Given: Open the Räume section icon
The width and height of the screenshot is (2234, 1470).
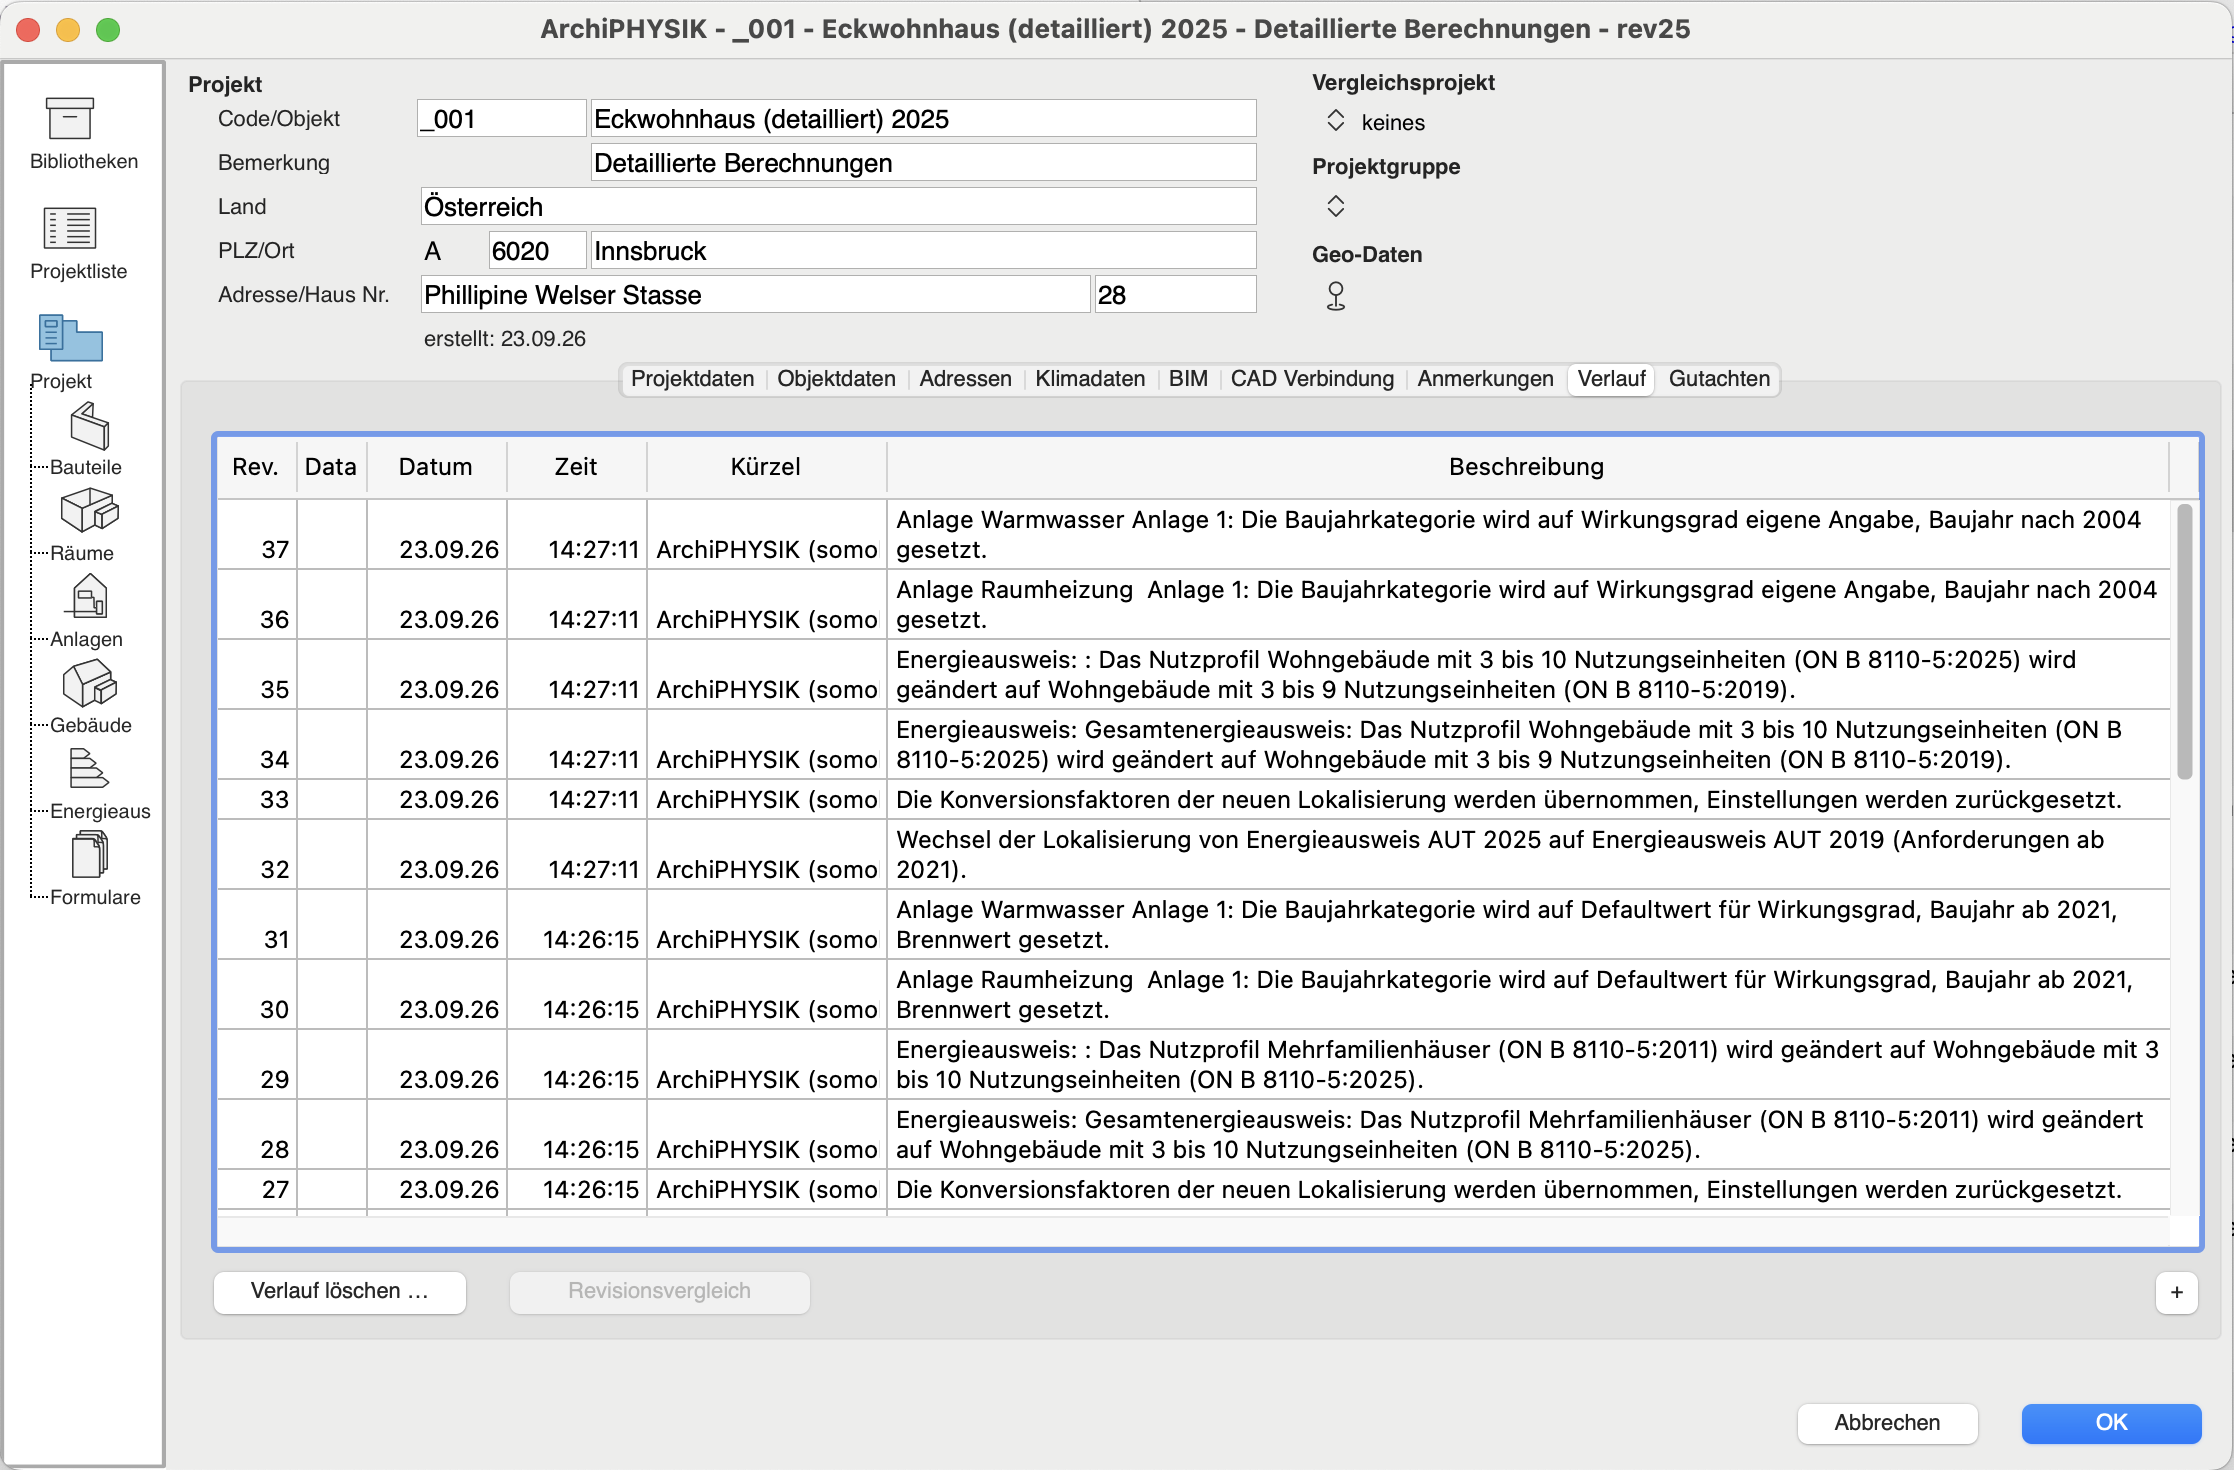Looking at the screenshot, I should (x=89, y=511).
